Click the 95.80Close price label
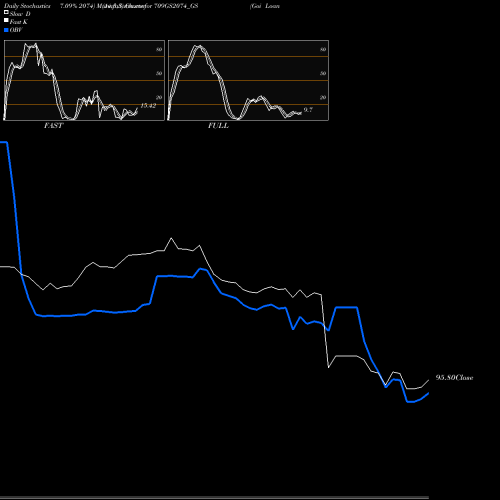 point(454,378)
